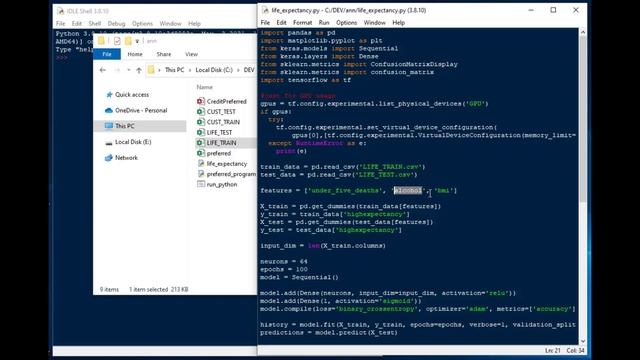Expand the chevron after Local Disk (C:)
The width and height of the screenshot is (640, 360).
point(238,70)
